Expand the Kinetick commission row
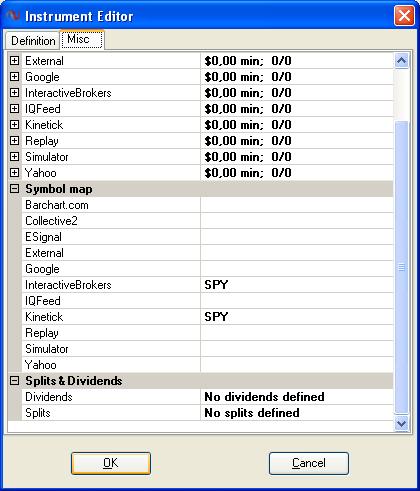This screenshot has height=491, width=420. click(x=14, y=125)
